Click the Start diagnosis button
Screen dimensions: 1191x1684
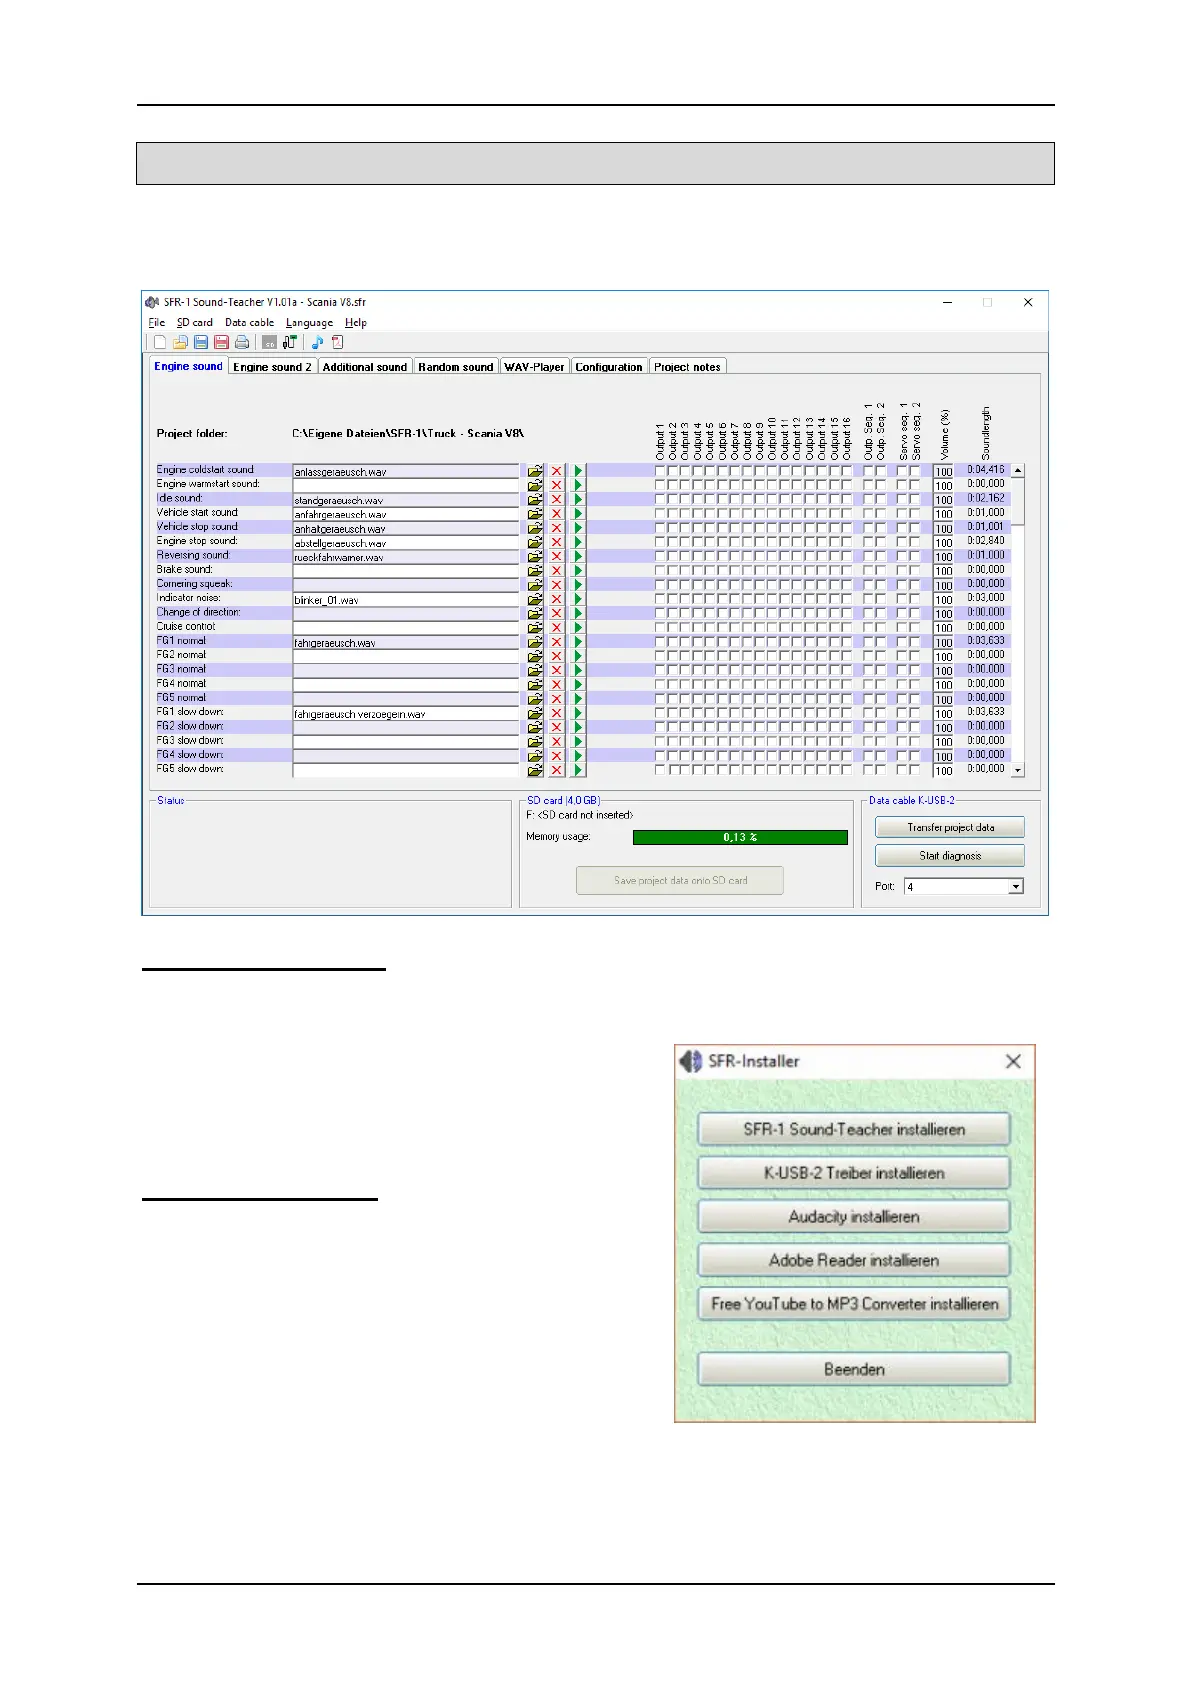tap(950, 855)
